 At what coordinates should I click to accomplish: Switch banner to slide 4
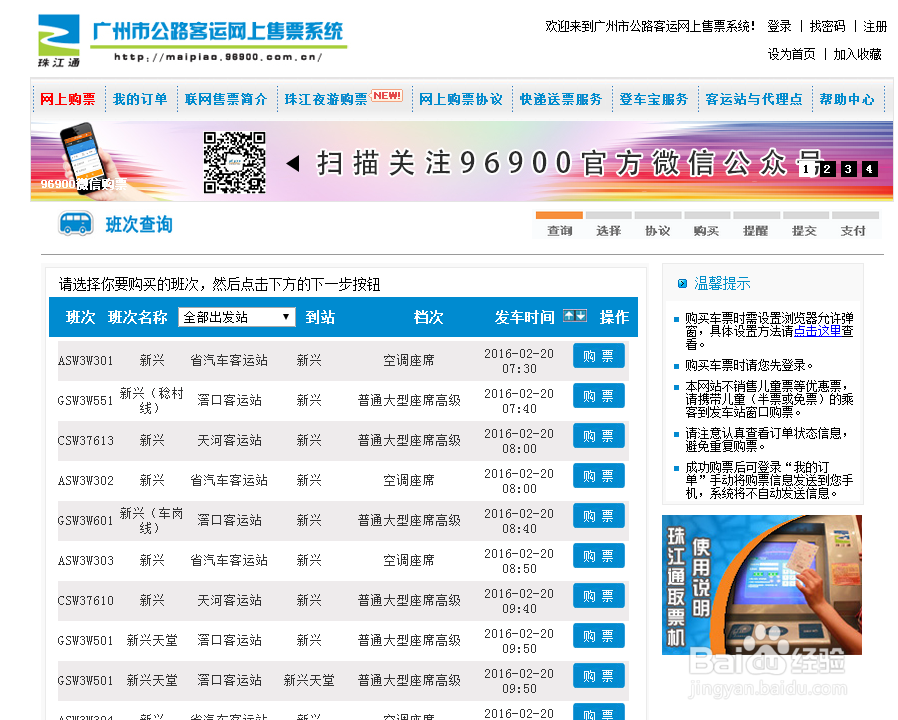click(x=870, y=169)
